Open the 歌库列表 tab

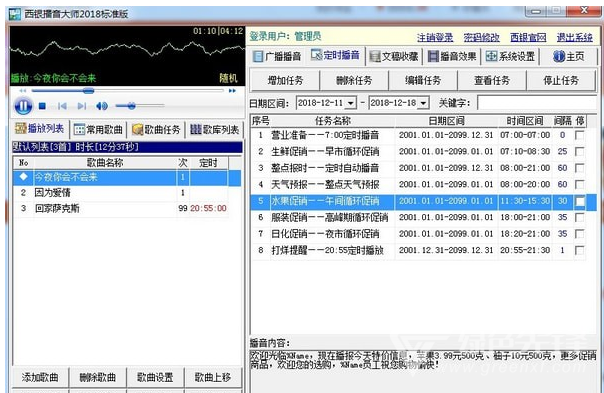pyautogui.click(x=215, y=130)
